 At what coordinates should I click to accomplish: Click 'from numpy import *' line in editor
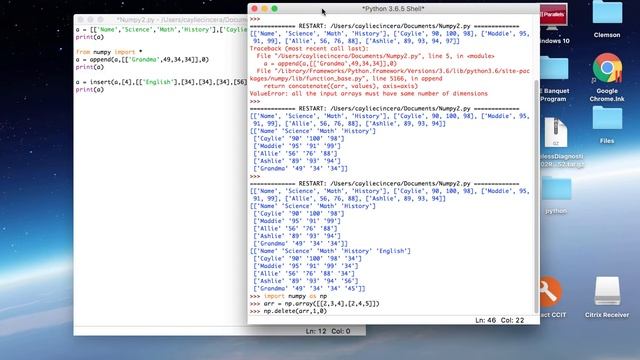click(109, 52)
